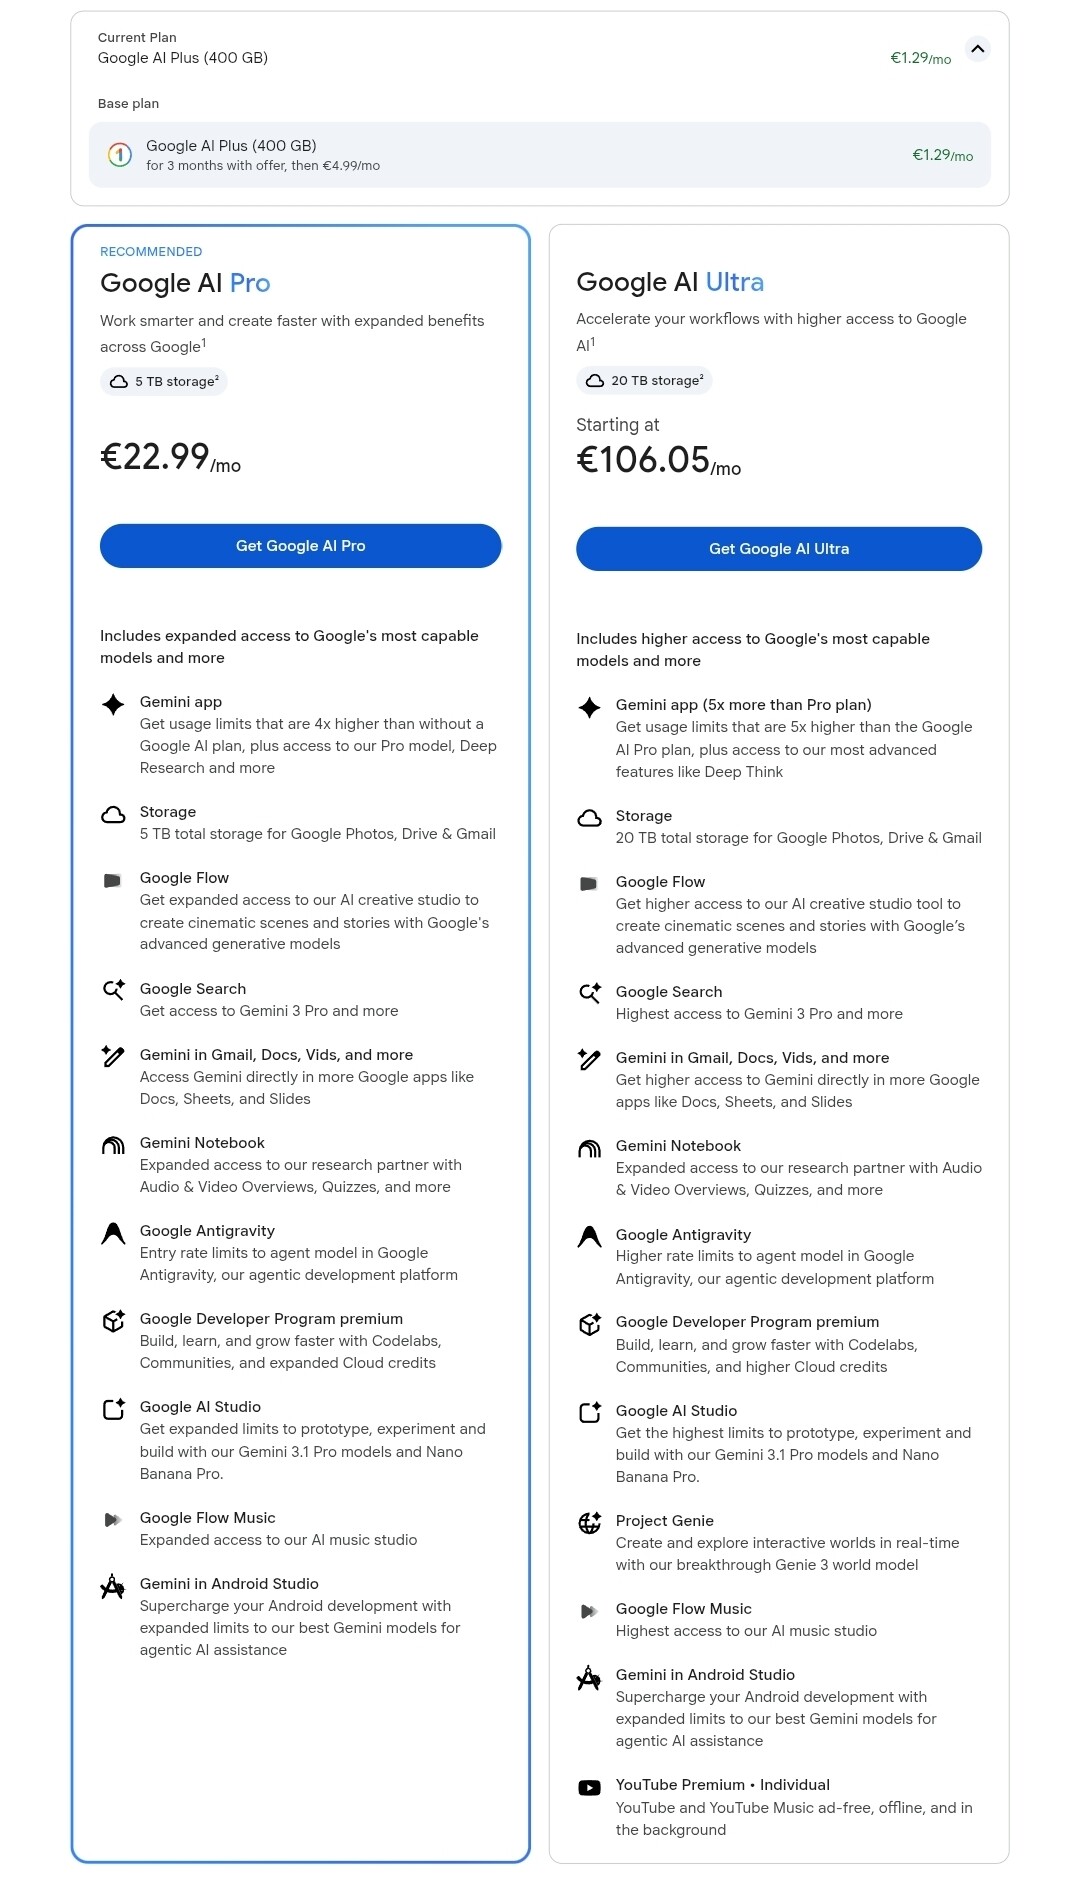Click the Google AI Studio icon in Pro plan
This screenshot has height=1883, width=1080.
[114, 1409]
